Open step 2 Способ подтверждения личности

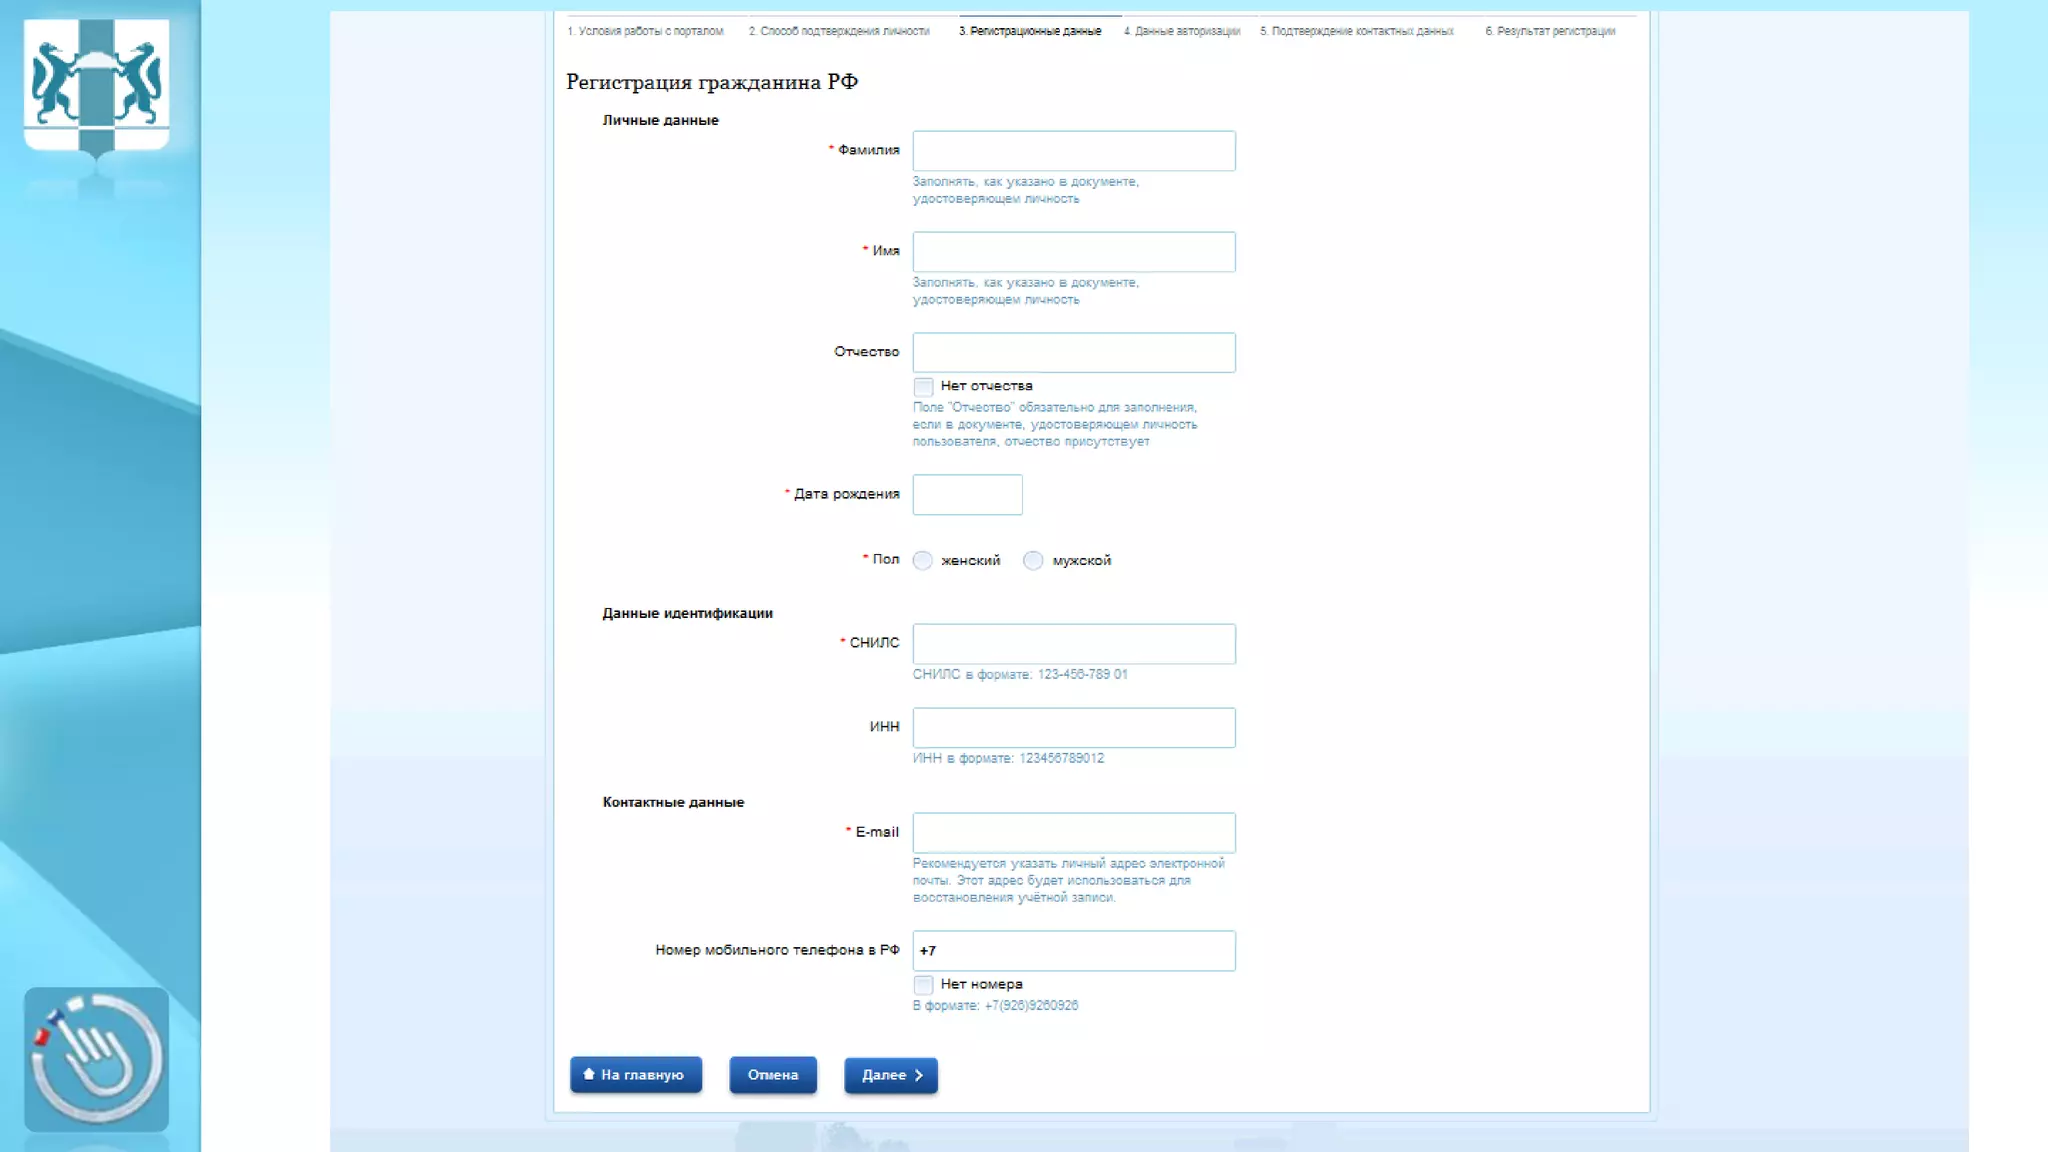pyautogui.click(x=839, y=31)
